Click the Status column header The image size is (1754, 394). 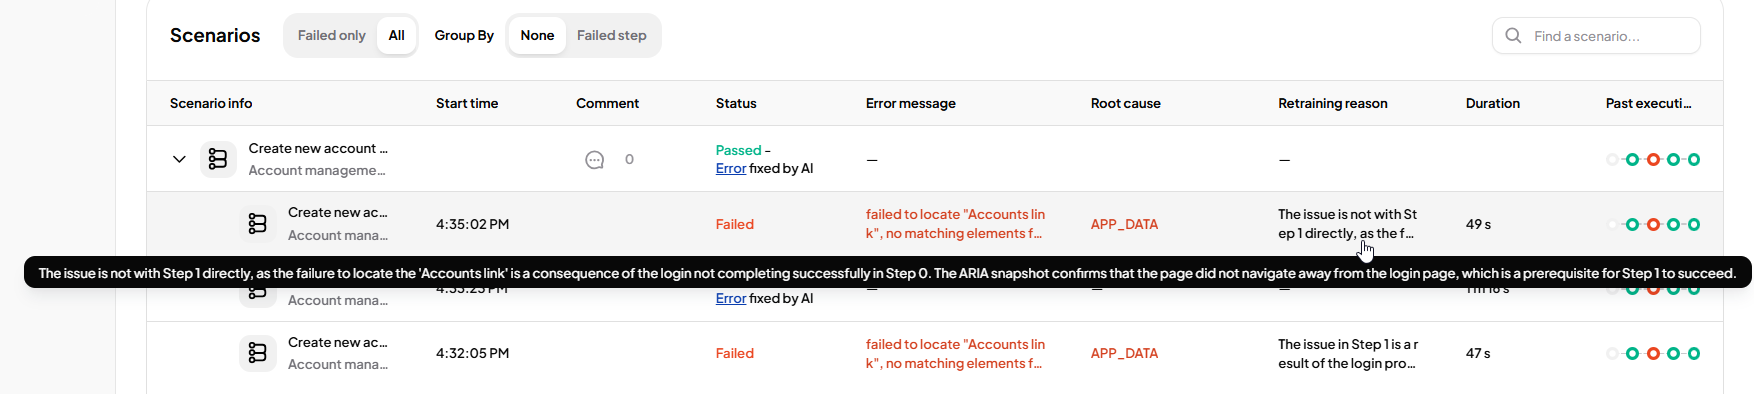coord(736,103)
